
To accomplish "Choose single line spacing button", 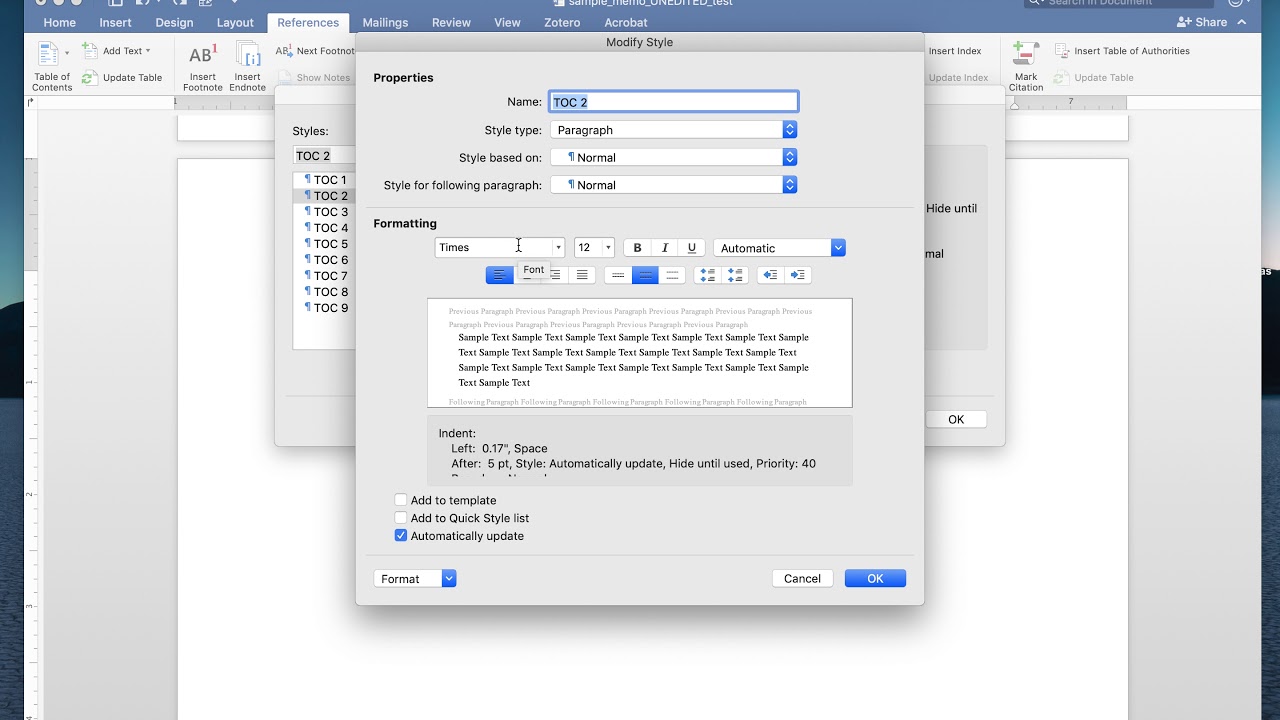I will tap(618, 275).
